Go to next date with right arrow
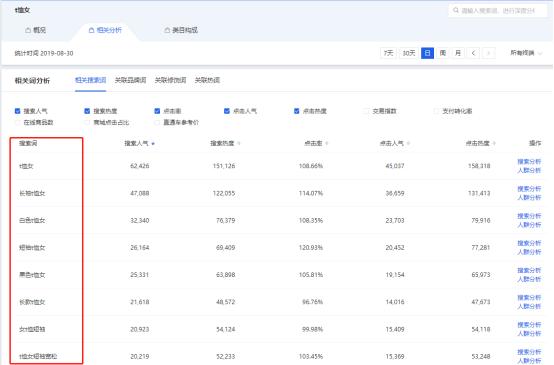Image resolution: width=554 pixels, height=365 pixels. (489, 53)
